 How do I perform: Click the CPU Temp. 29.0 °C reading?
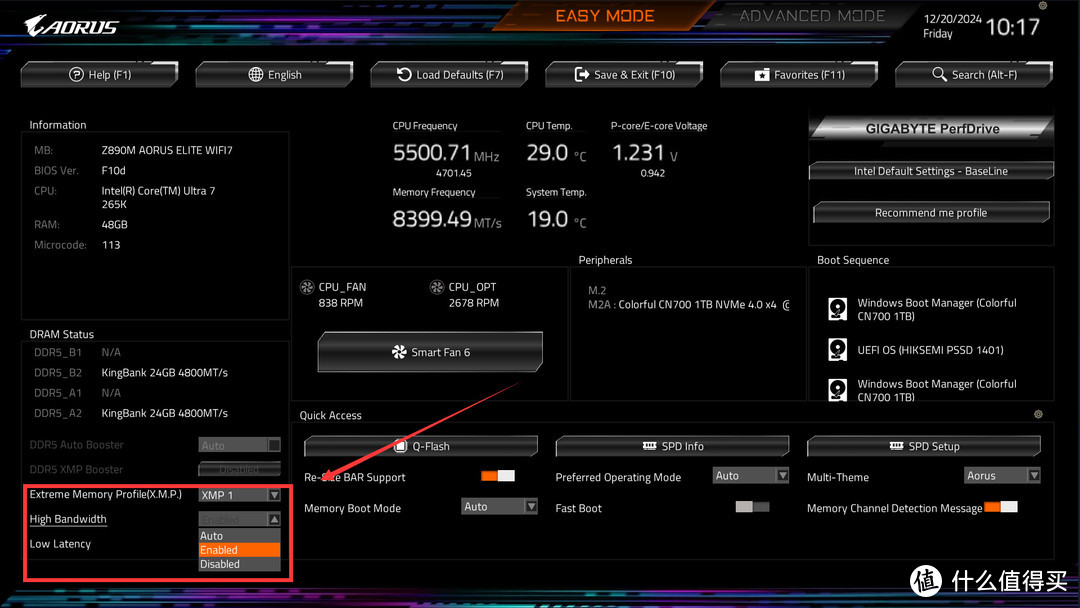[x=557, y=153]
